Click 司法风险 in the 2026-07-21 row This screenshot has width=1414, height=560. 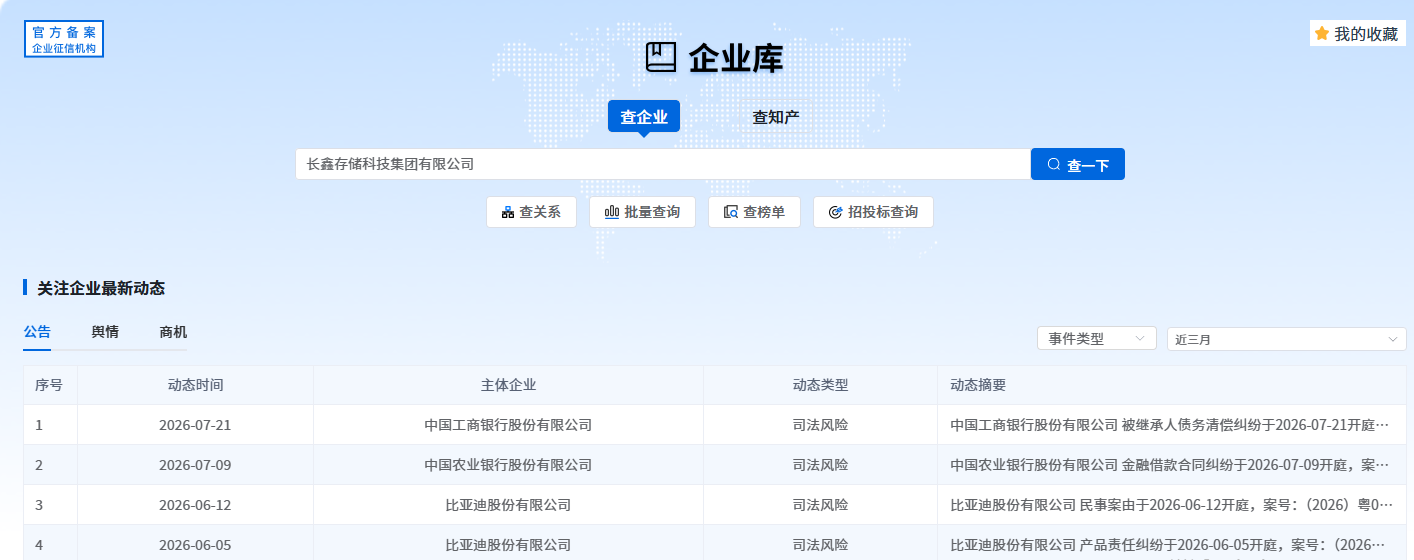pos(820,425)
